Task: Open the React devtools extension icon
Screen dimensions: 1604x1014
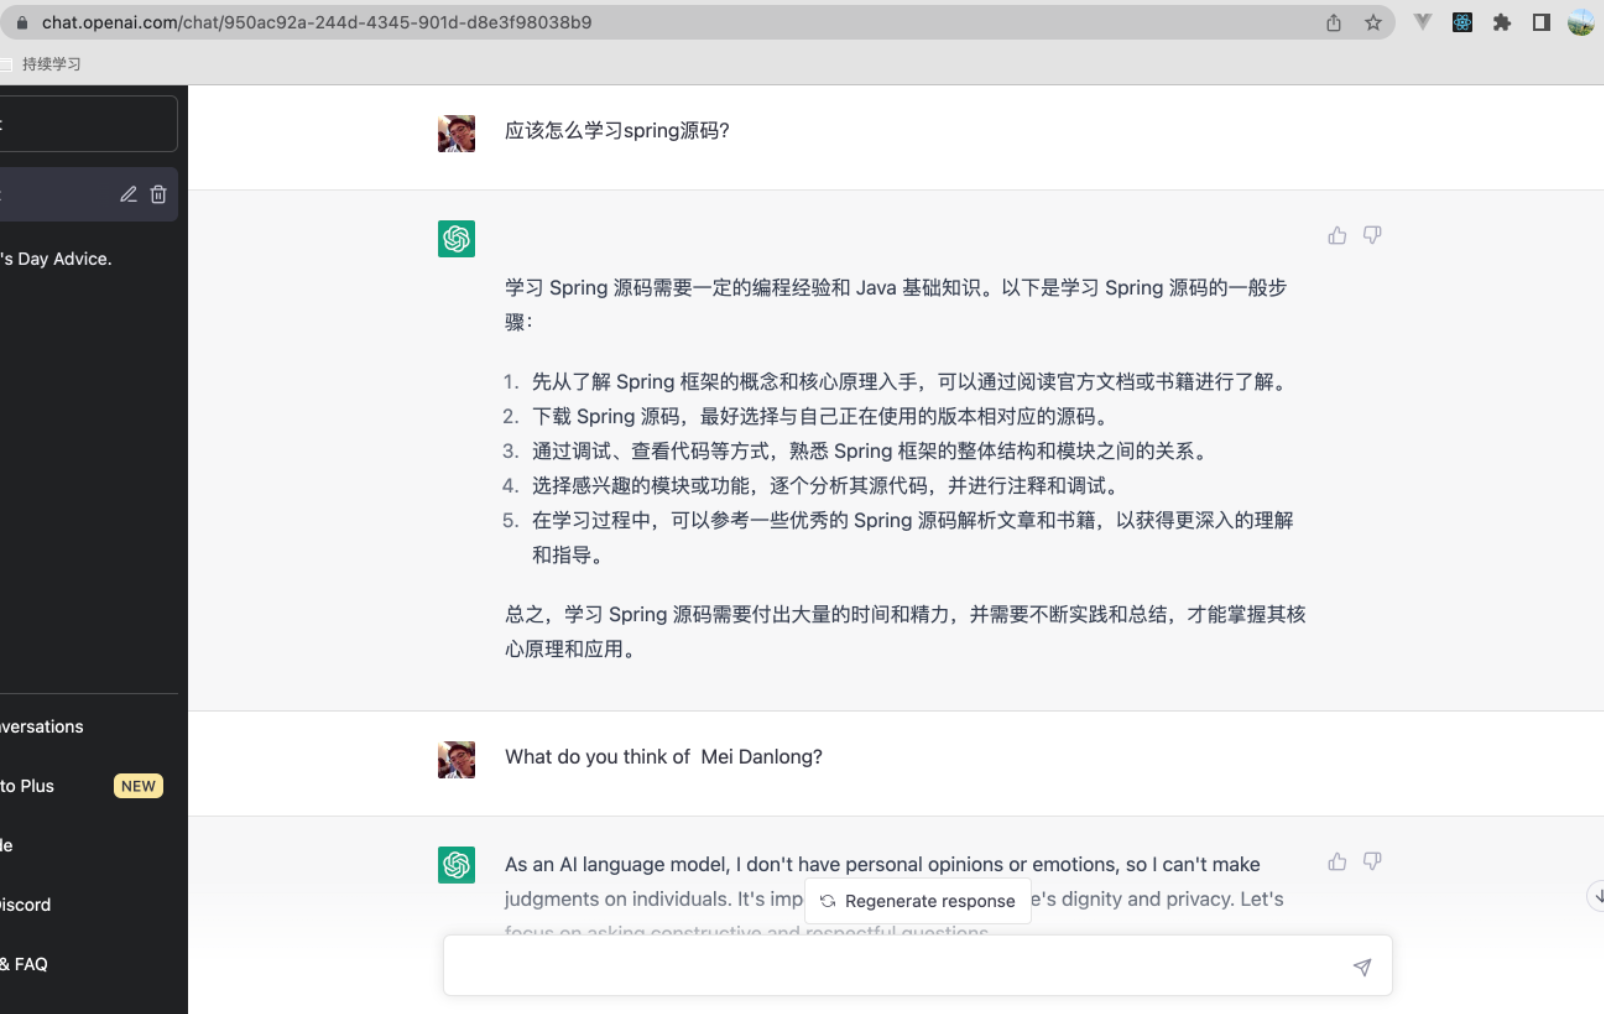Action: pos(1462,22)
